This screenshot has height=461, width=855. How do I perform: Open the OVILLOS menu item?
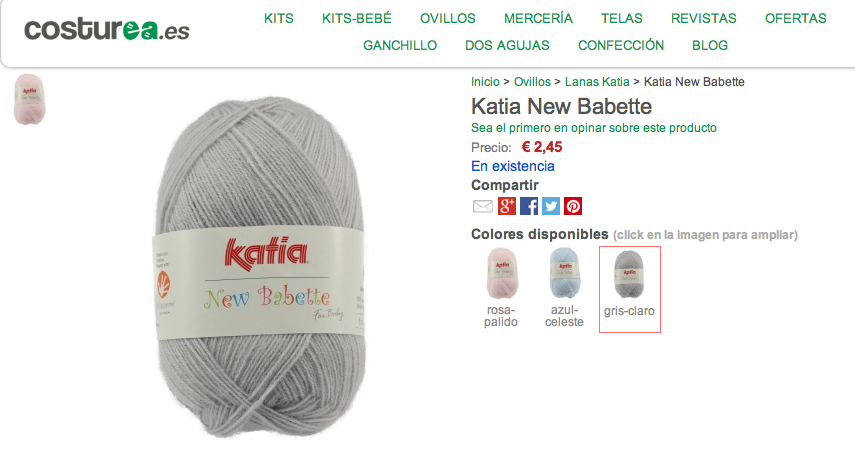tap(448, 19)
